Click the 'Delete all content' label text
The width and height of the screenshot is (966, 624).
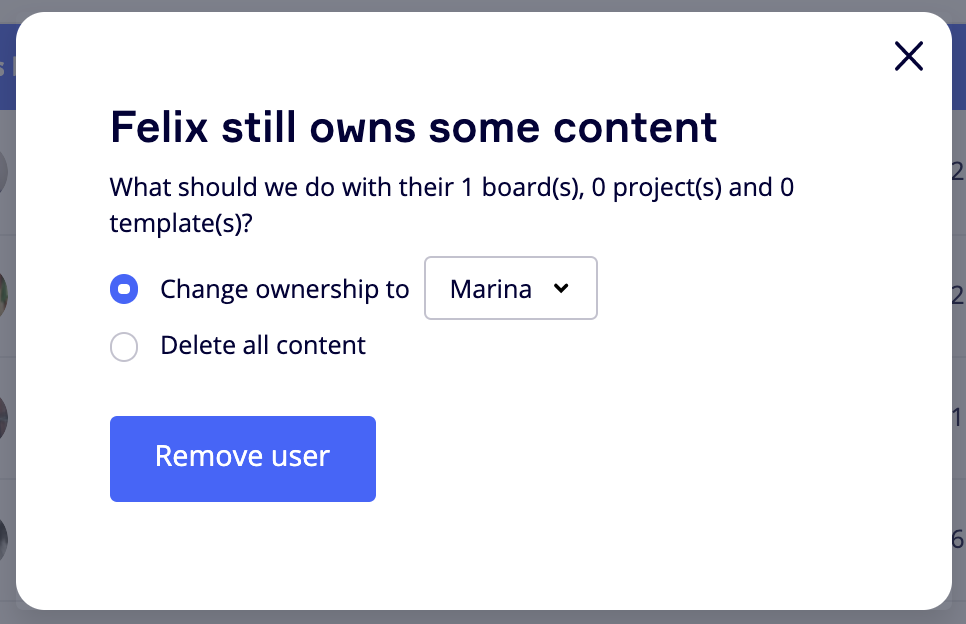pyautogui.click(x=263, y=346)
